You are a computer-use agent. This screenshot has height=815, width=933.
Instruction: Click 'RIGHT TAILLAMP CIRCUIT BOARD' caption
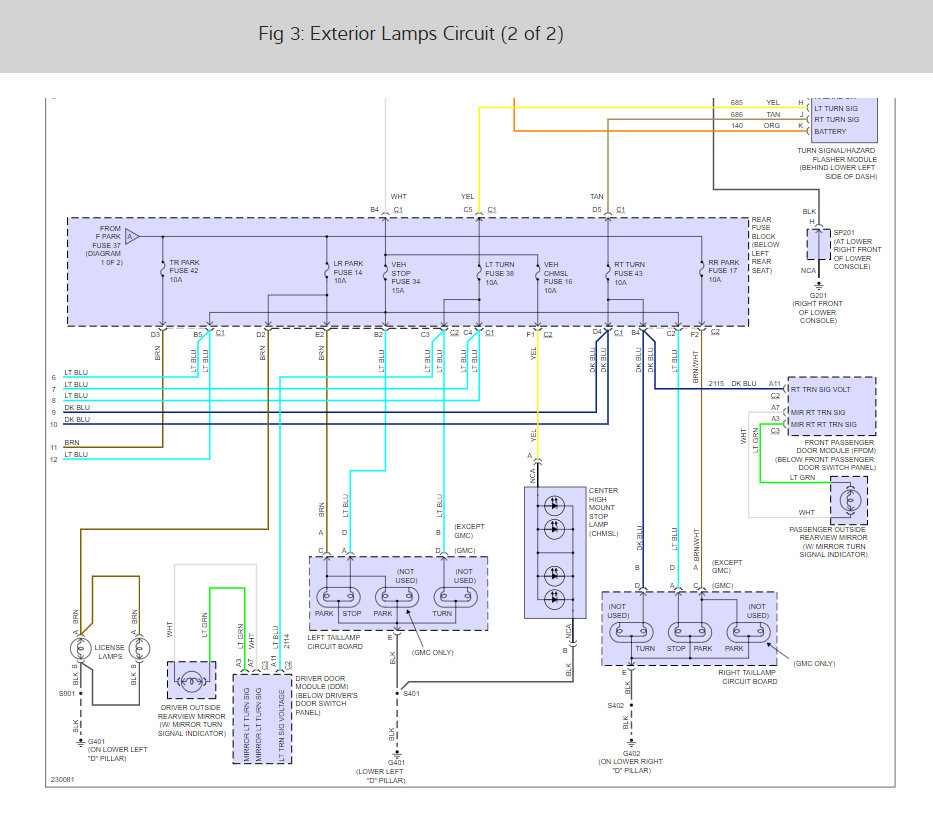[x=748, y=677]
